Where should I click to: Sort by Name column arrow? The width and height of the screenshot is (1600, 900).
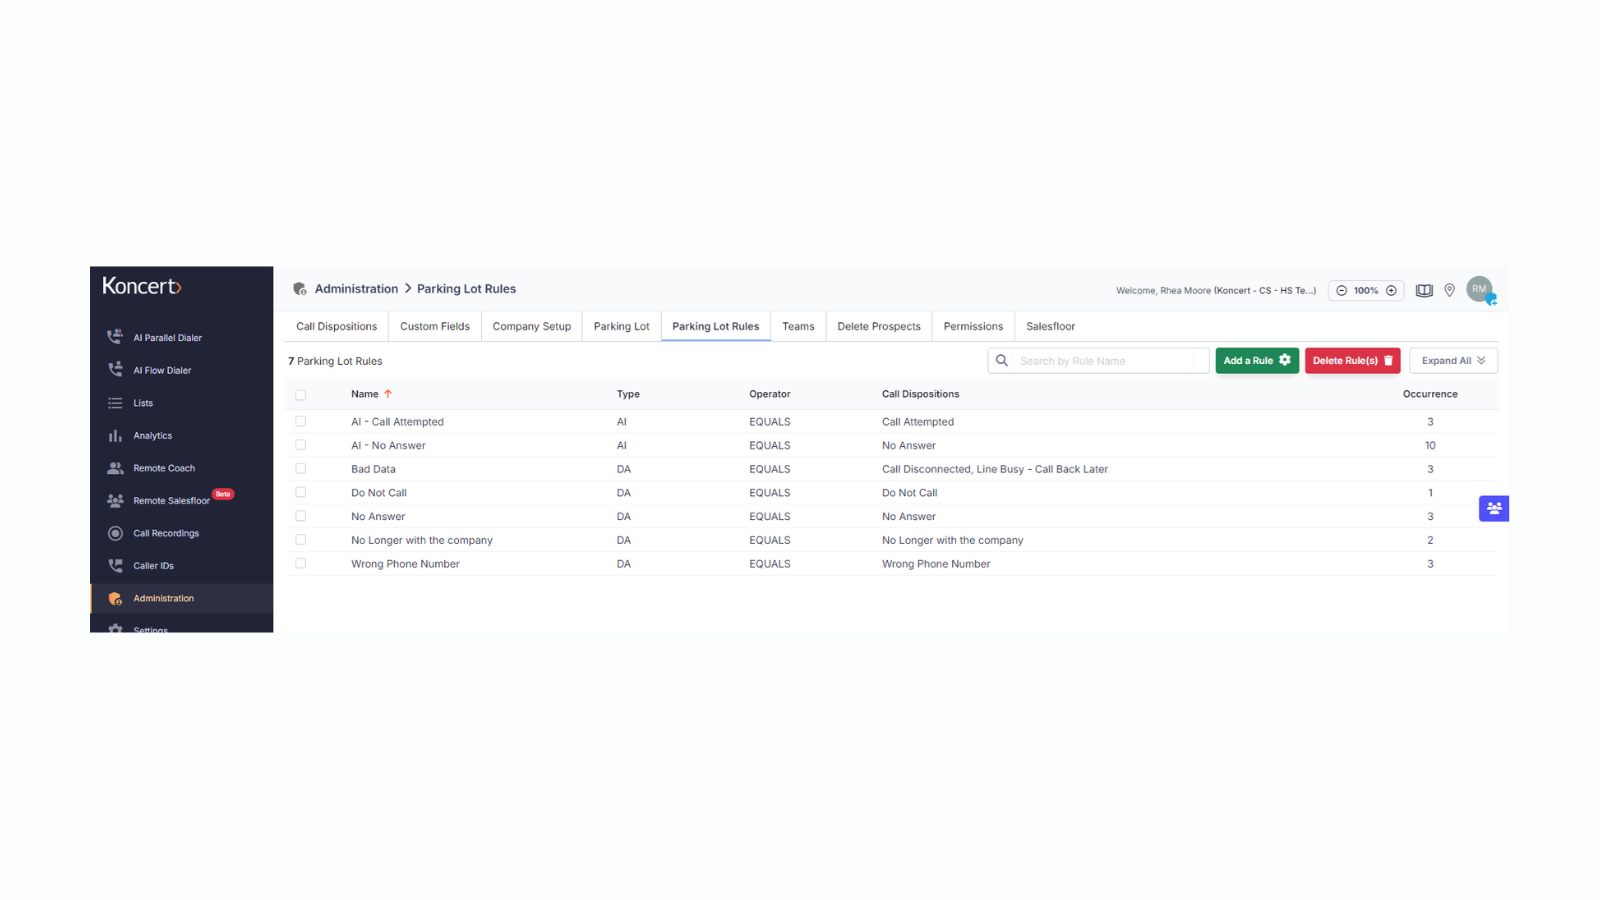pyautogui.click(x=388, y=394)
